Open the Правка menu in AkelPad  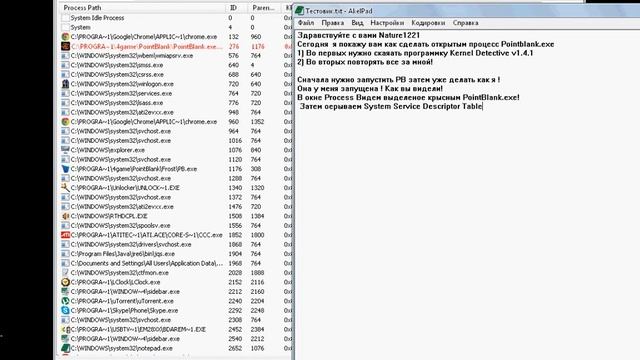[x=332, y=23]
